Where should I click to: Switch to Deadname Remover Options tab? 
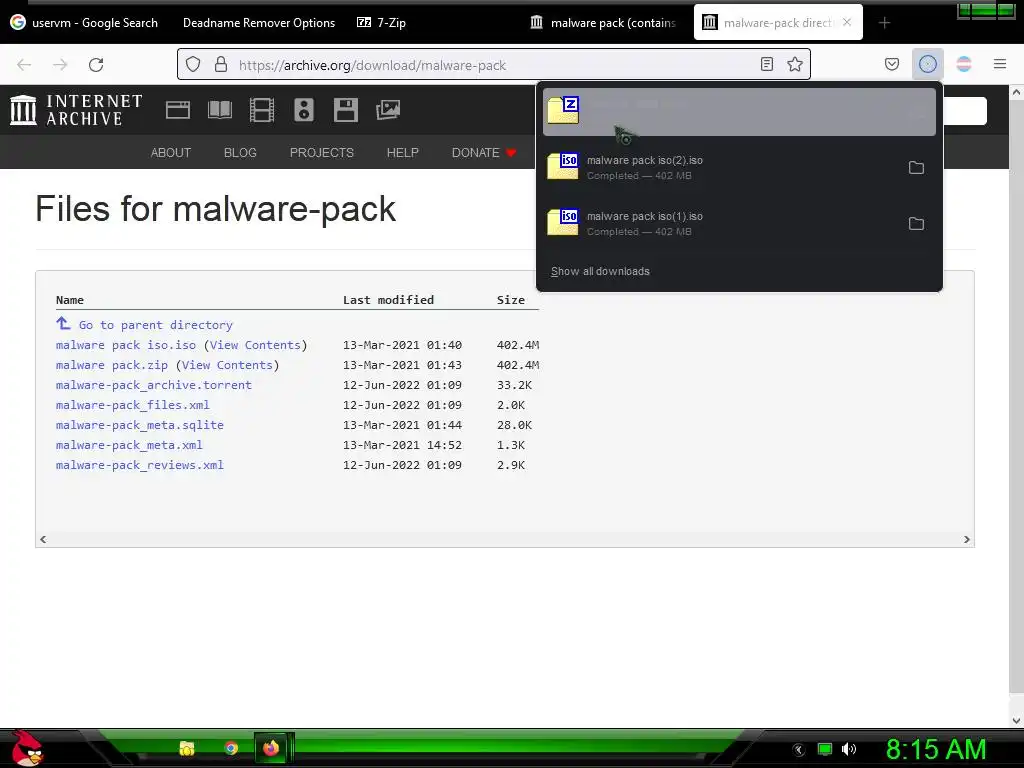[x=259, y=23]
